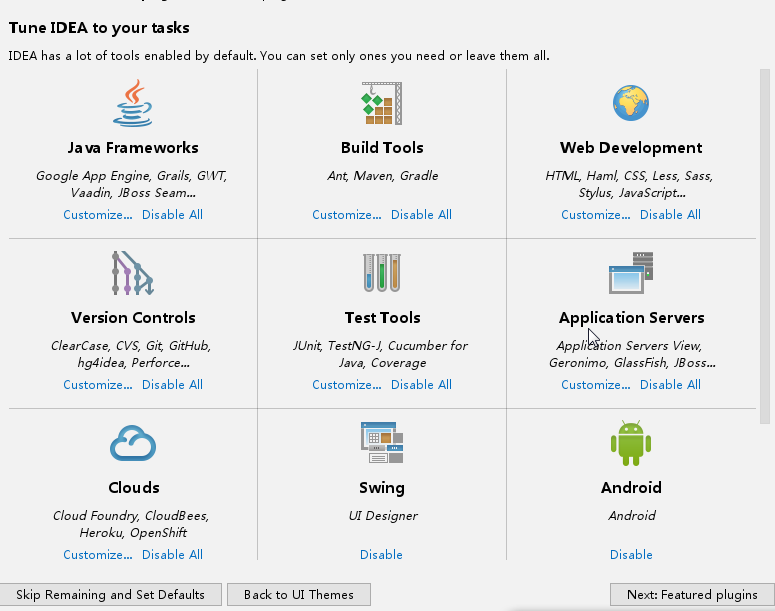Open Customize for Test Tools
The image size is (775, 611).
coord(346,385)
